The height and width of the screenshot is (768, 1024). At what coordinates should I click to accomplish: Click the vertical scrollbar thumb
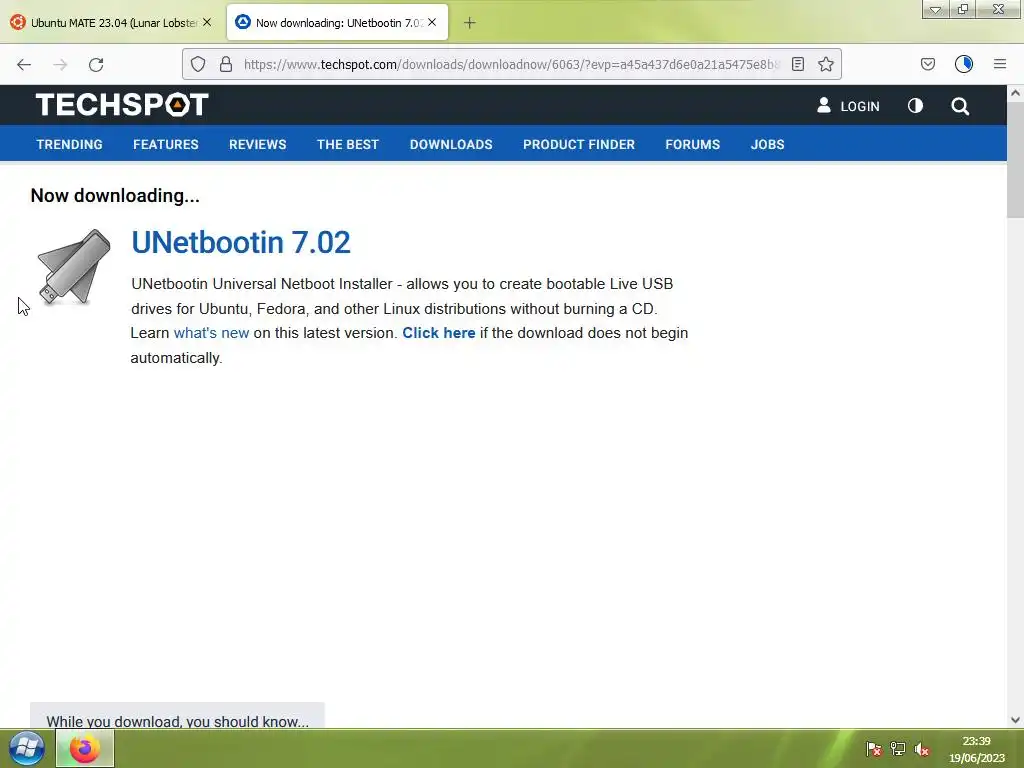pyautogui.click(x=1015, y=160)
